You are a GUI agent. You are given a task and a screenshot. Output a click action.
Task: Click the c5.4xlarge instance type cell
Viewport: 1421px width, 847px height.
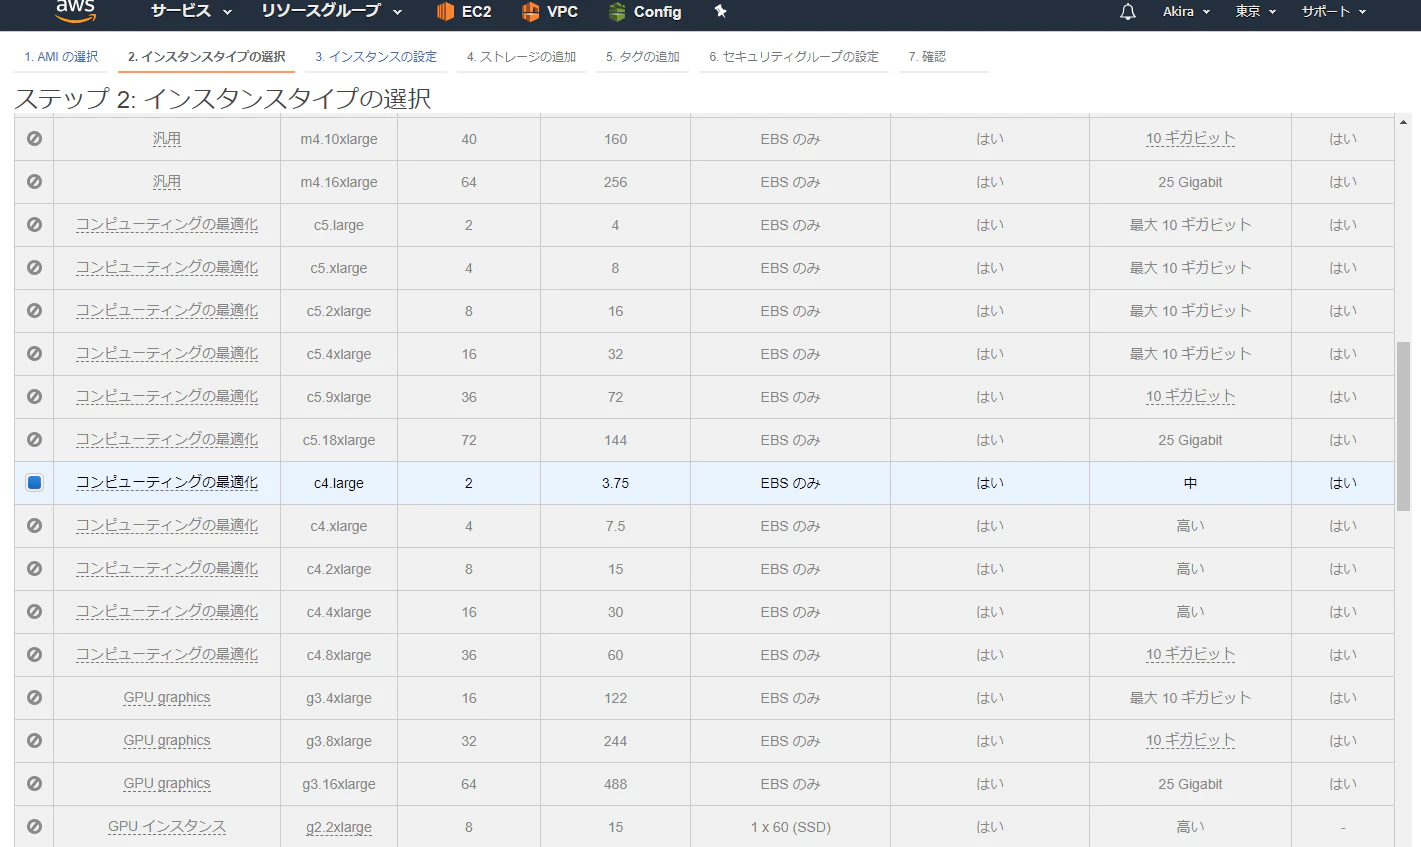tap(339, 354)
